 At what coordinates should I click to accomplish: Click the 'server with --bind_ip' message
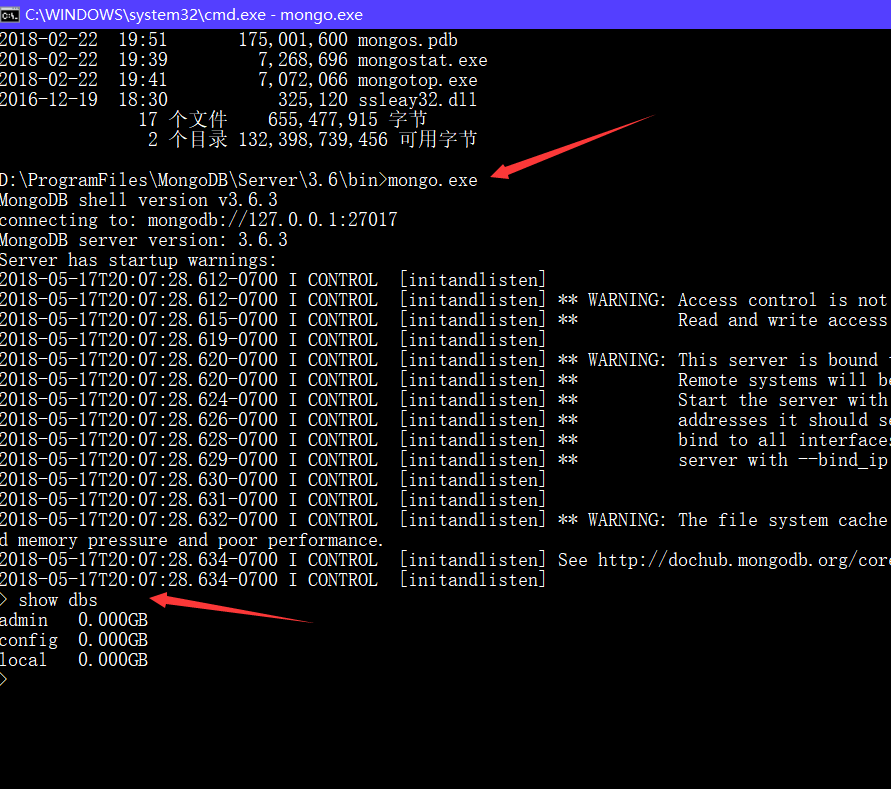pyautogui.click(x=782, y=460)
